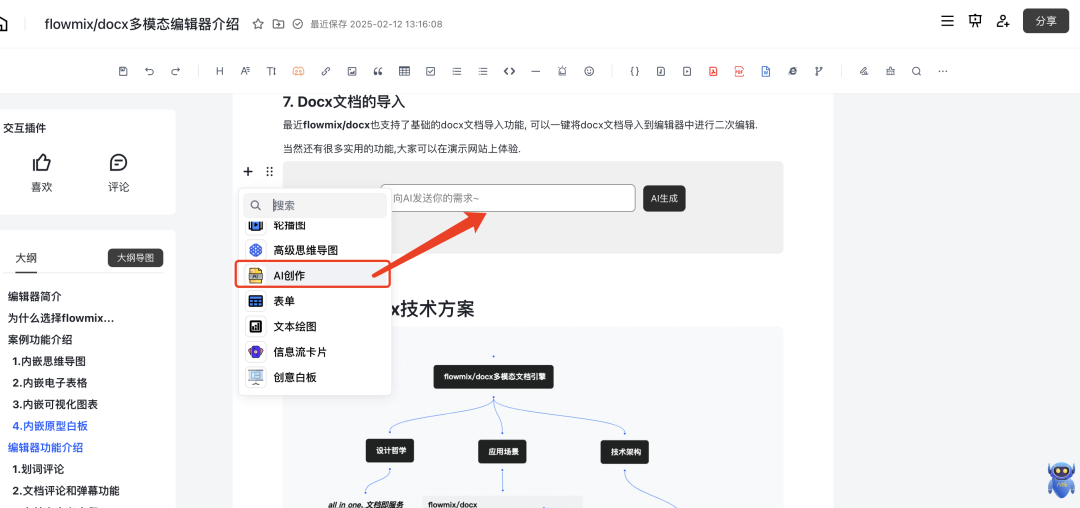Go to 编辑器简介 in outline
The image size is (1080, 508).
coord(34,297)
